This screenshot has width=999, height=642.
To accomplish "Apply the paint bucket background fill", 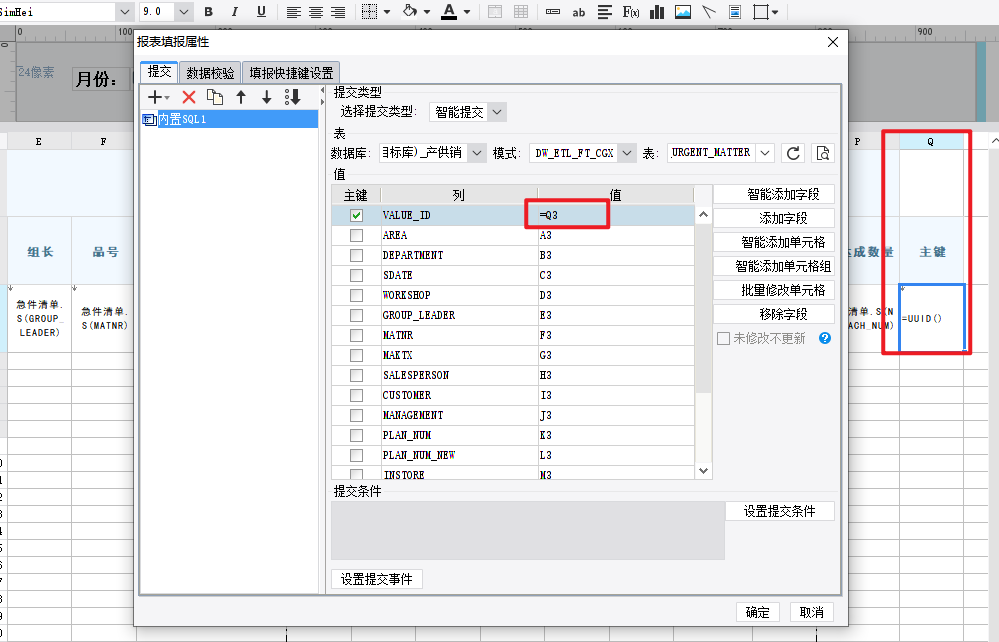I will pyautogui.click(x=410, y=11).
